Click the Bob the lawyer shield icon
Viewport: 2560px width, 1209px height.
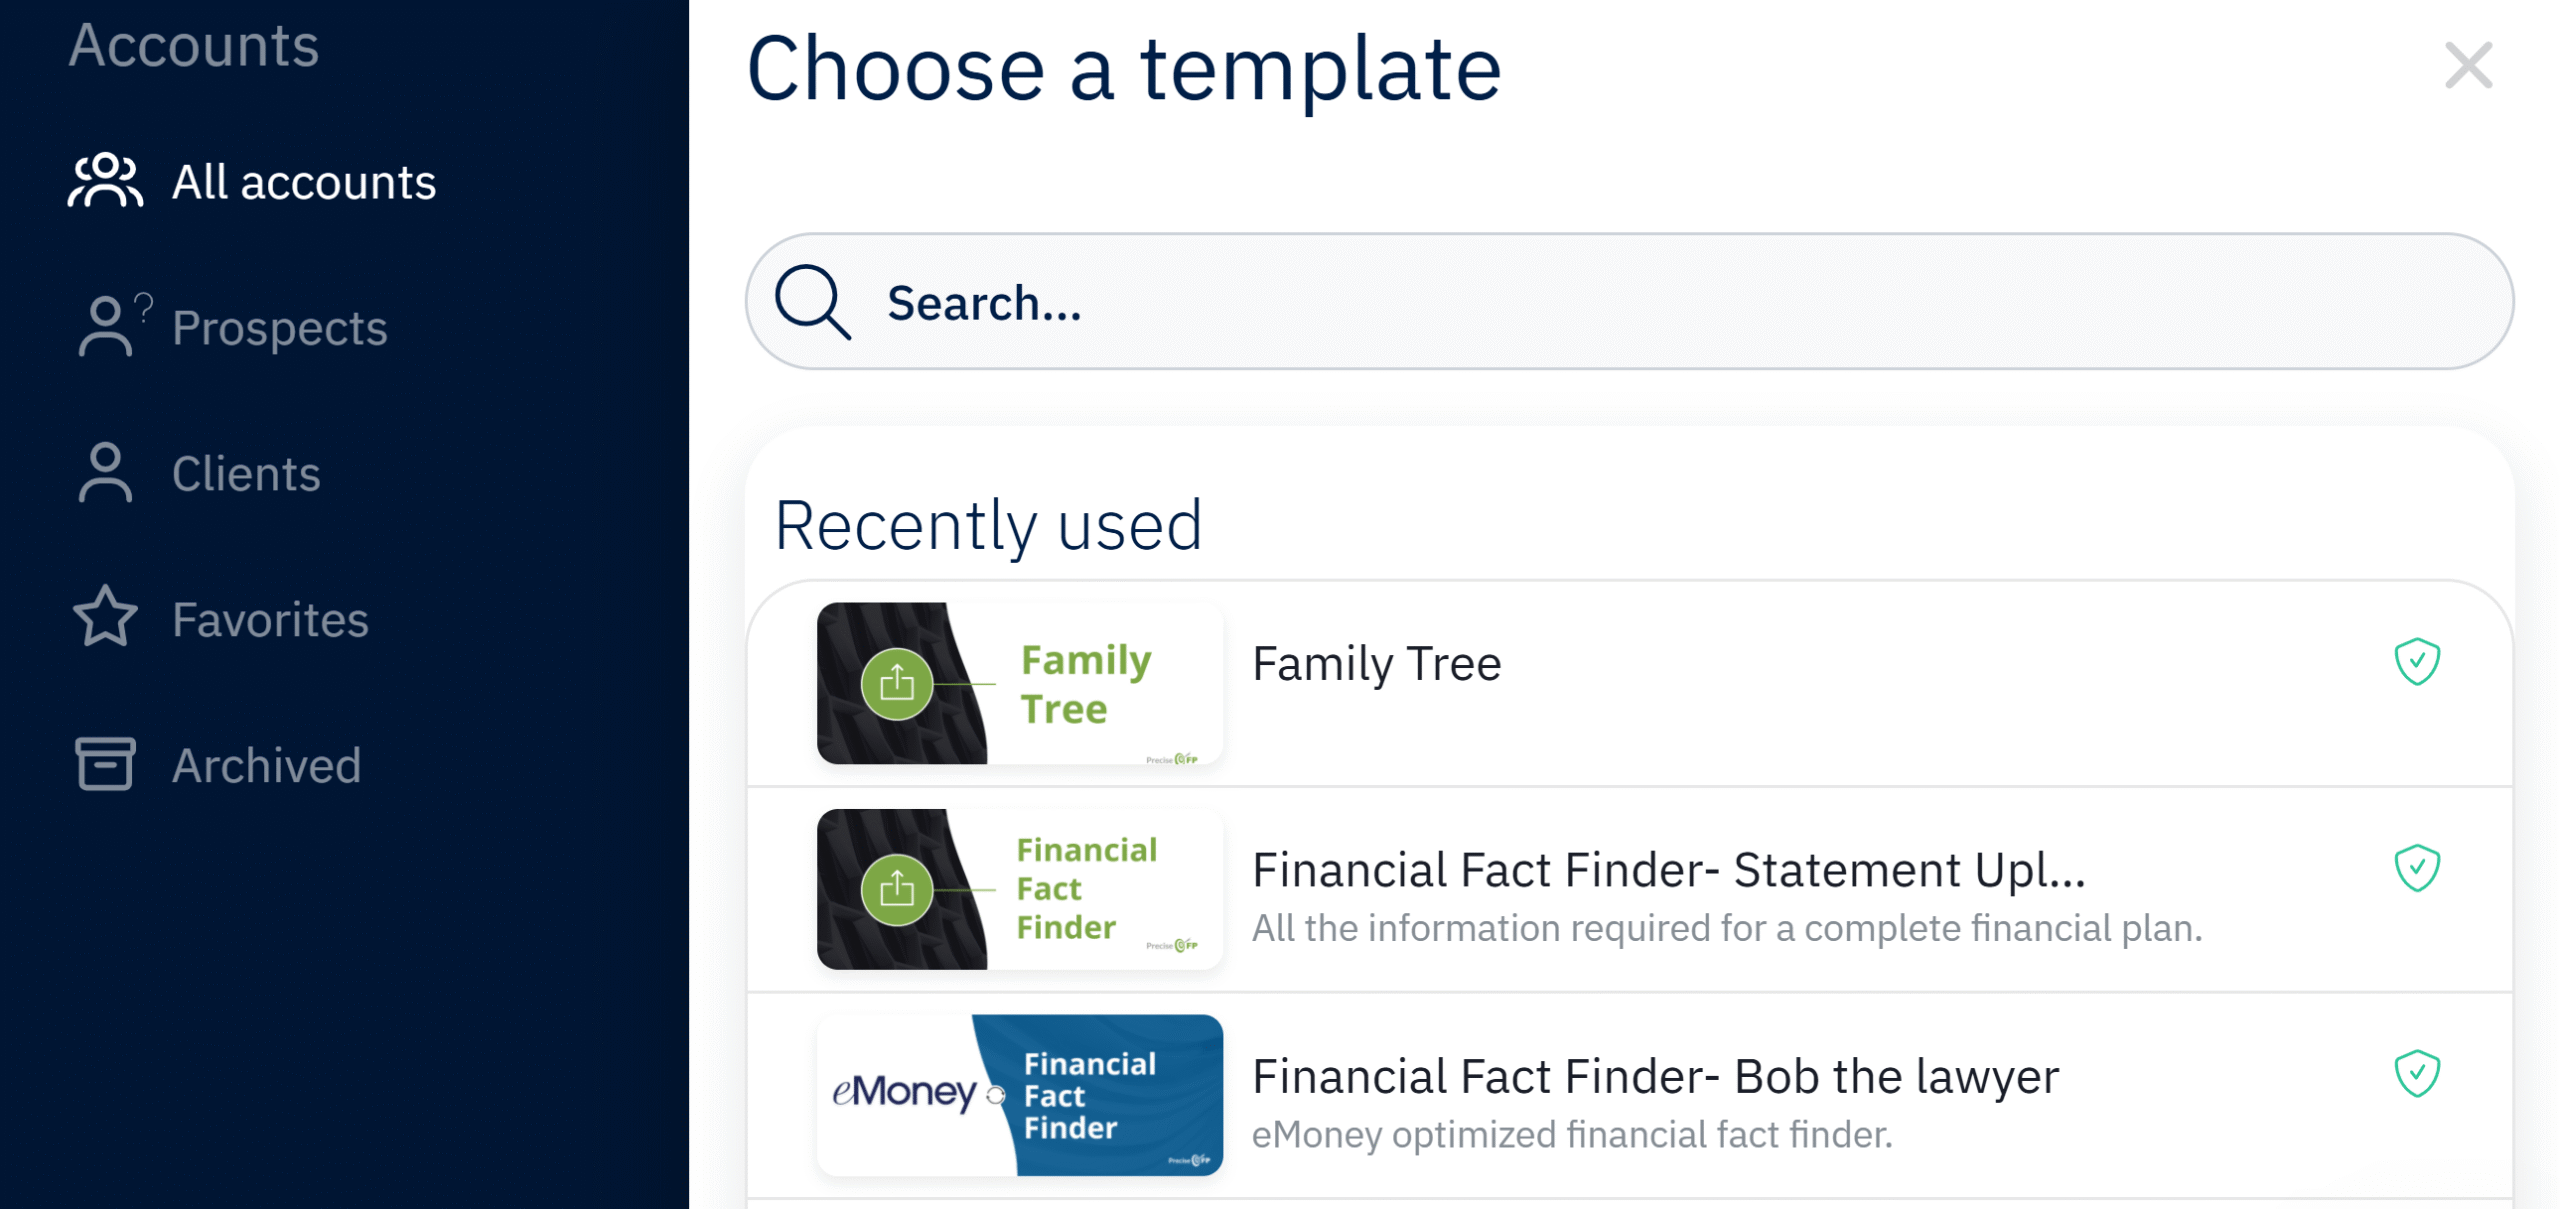2416,1074
